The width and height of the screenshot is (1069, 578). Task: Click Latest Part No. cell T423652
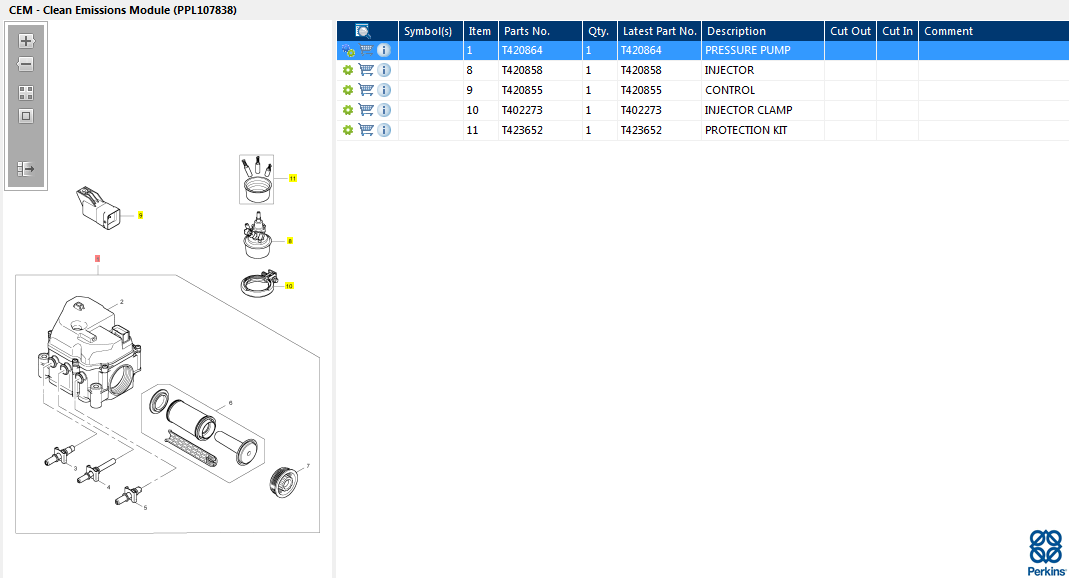(659, 130)
